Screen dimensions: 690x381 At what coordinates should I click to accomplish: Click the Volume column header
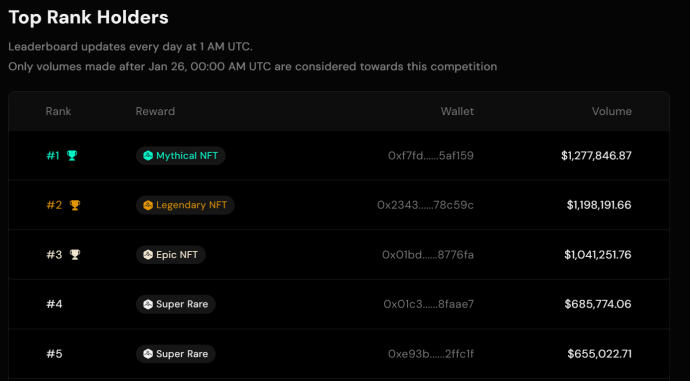coord(612,111)
